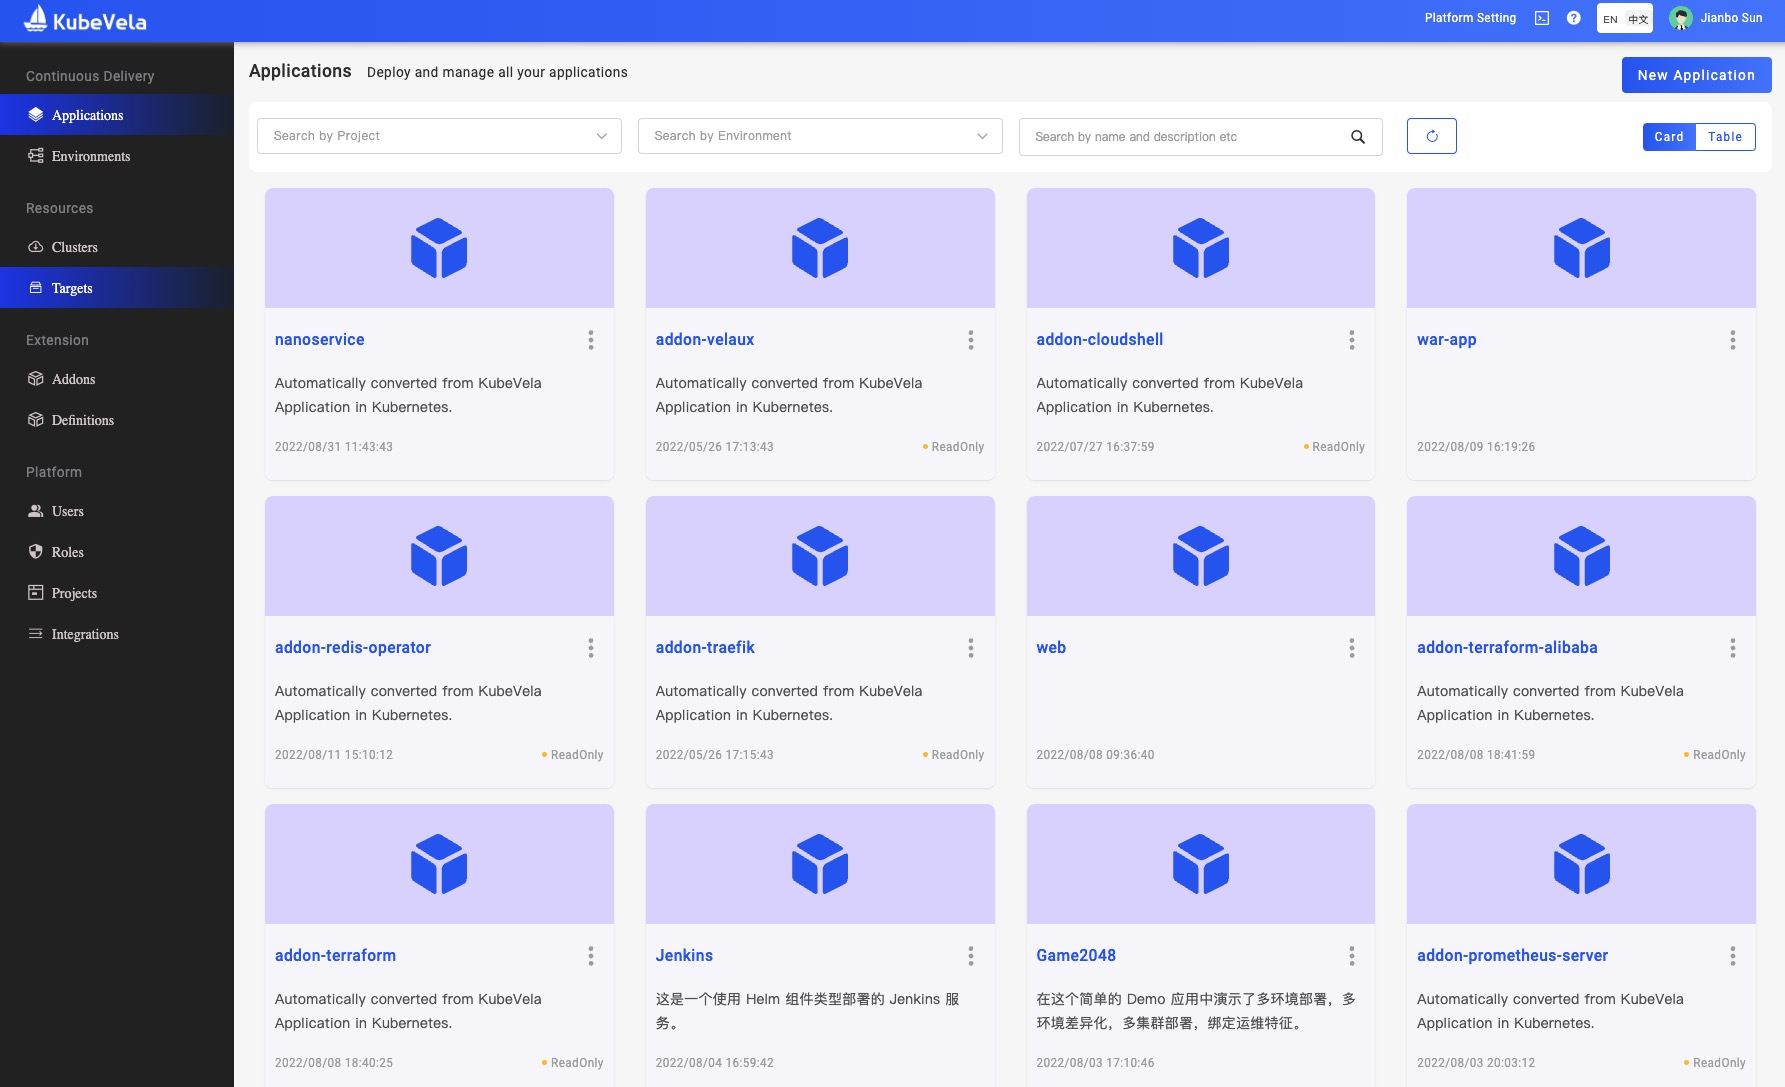Open the addon-redis-operator application link

(x=353, y=648)
